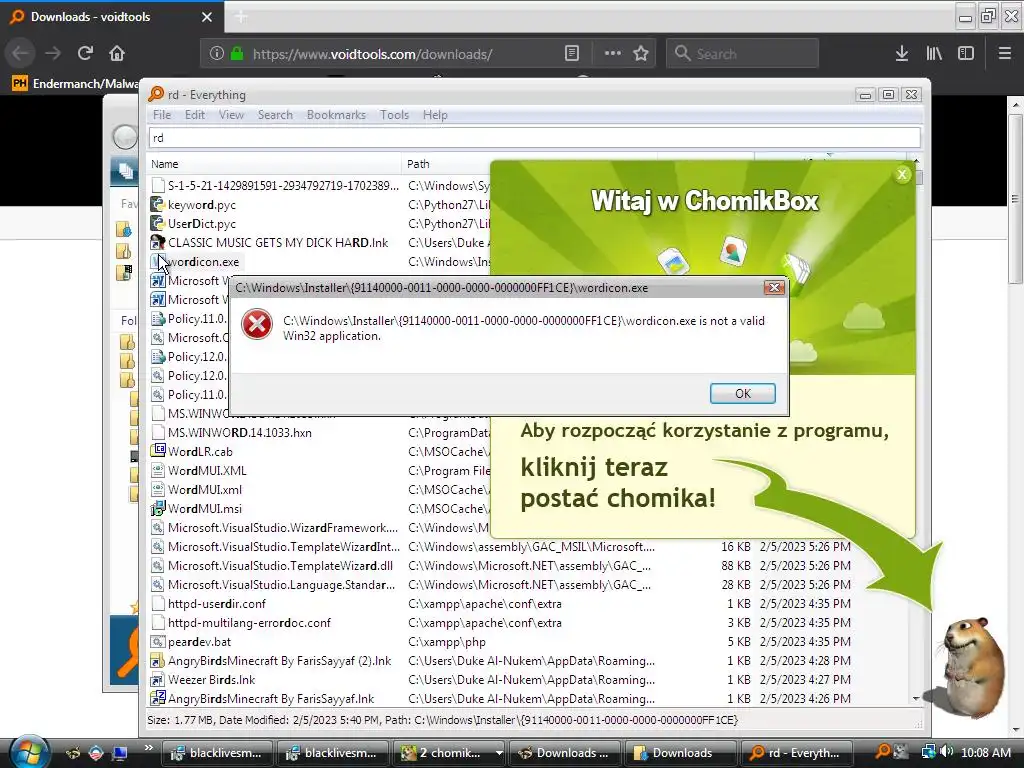
Task: Close the Downloads - voidtools tab
Action: [x=207, y=17]
